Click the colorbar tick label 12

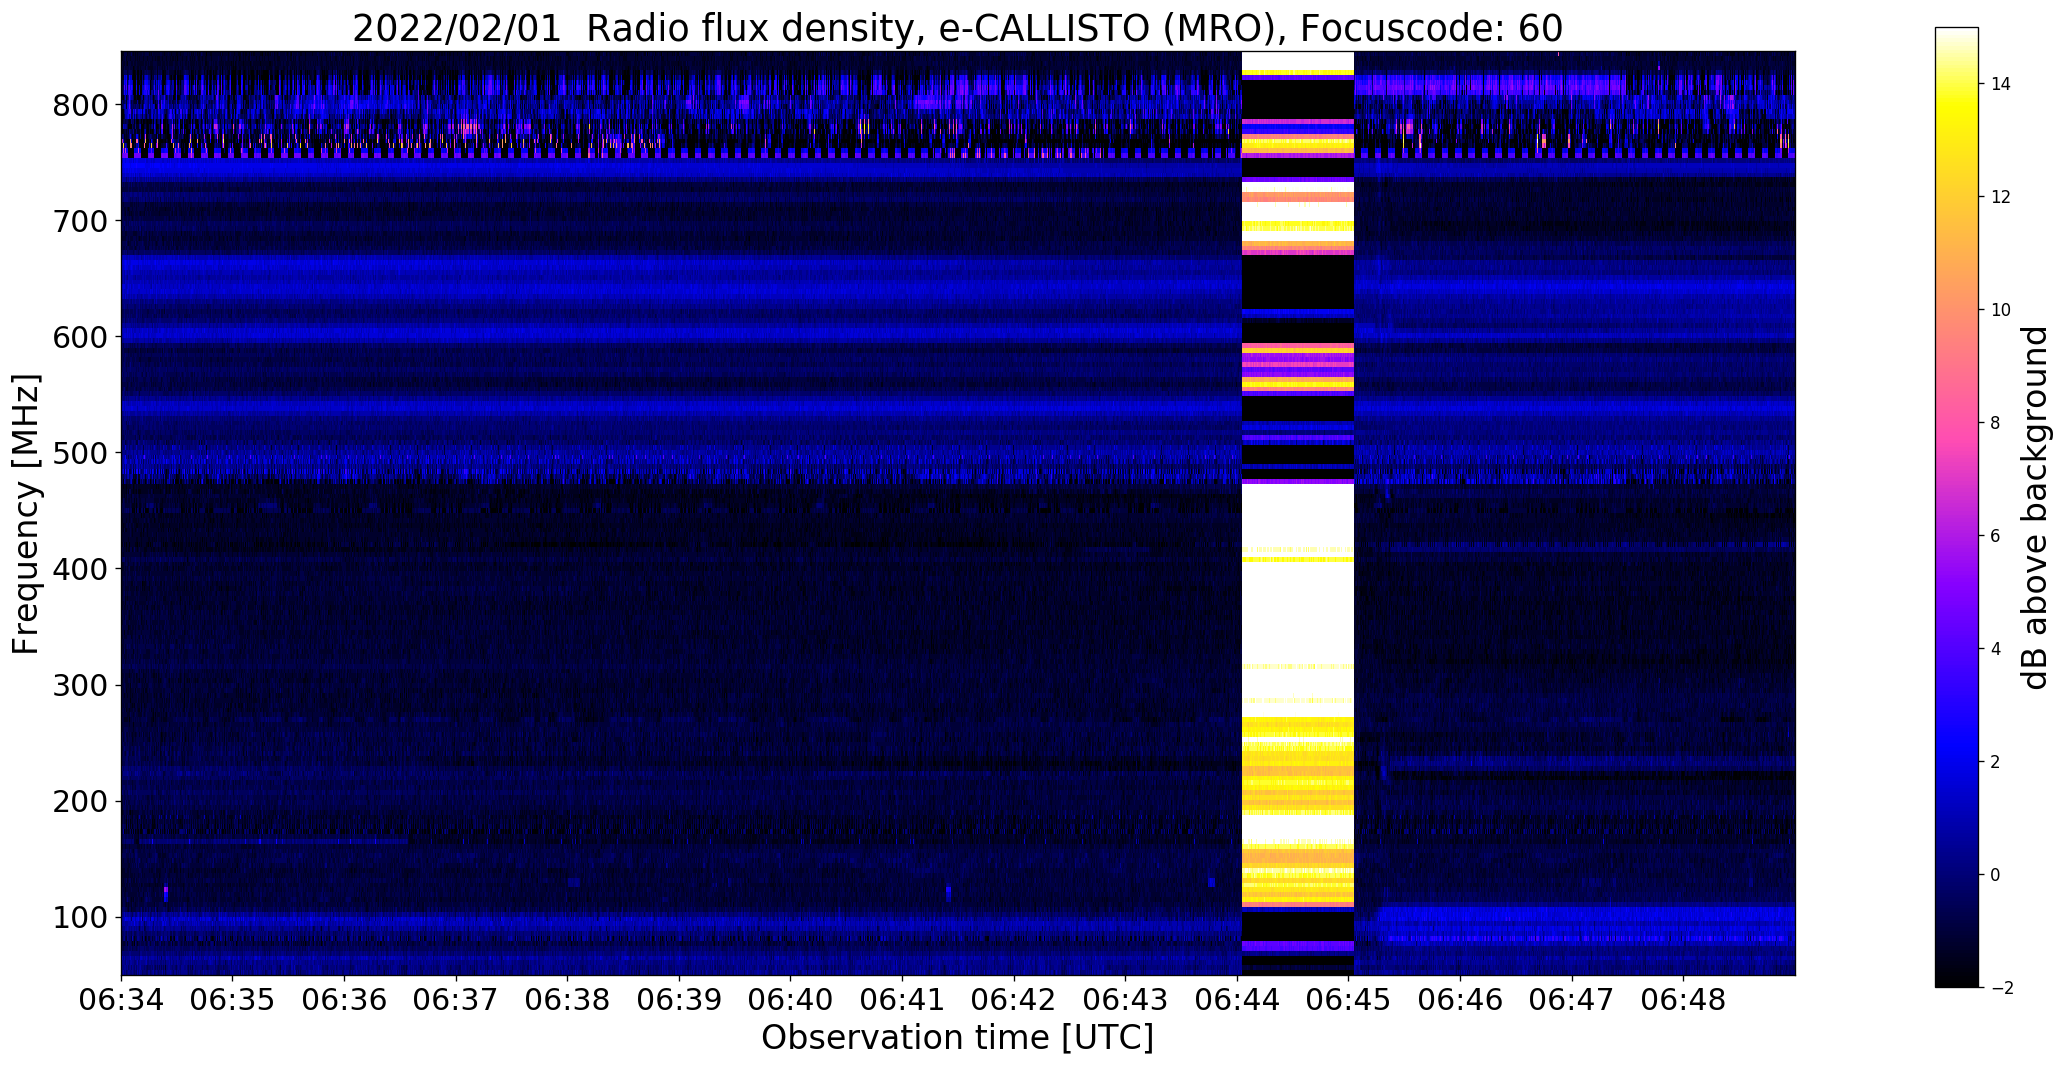point(2001,197)
